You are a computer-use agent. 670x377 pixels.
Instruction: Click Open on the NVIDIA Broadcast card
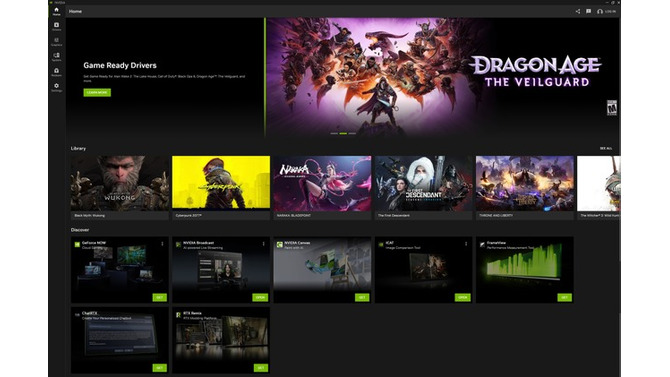(x=260, y=297)
